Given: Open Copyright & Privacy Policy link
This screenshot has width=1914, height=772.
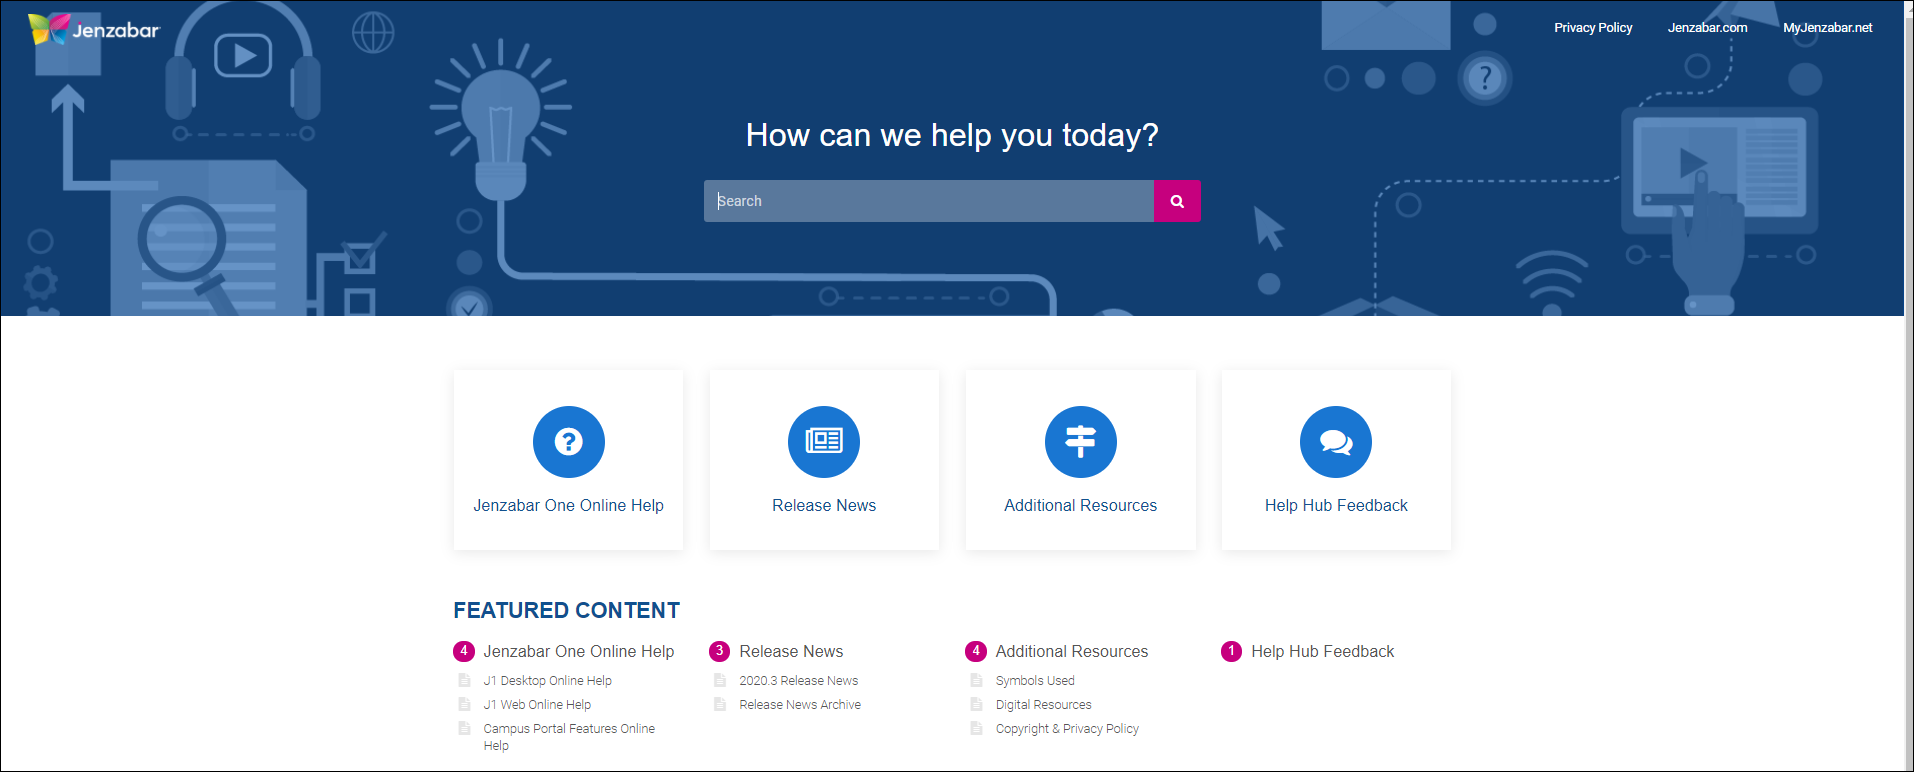Looking at the screenshot, I should (1067, 729).
